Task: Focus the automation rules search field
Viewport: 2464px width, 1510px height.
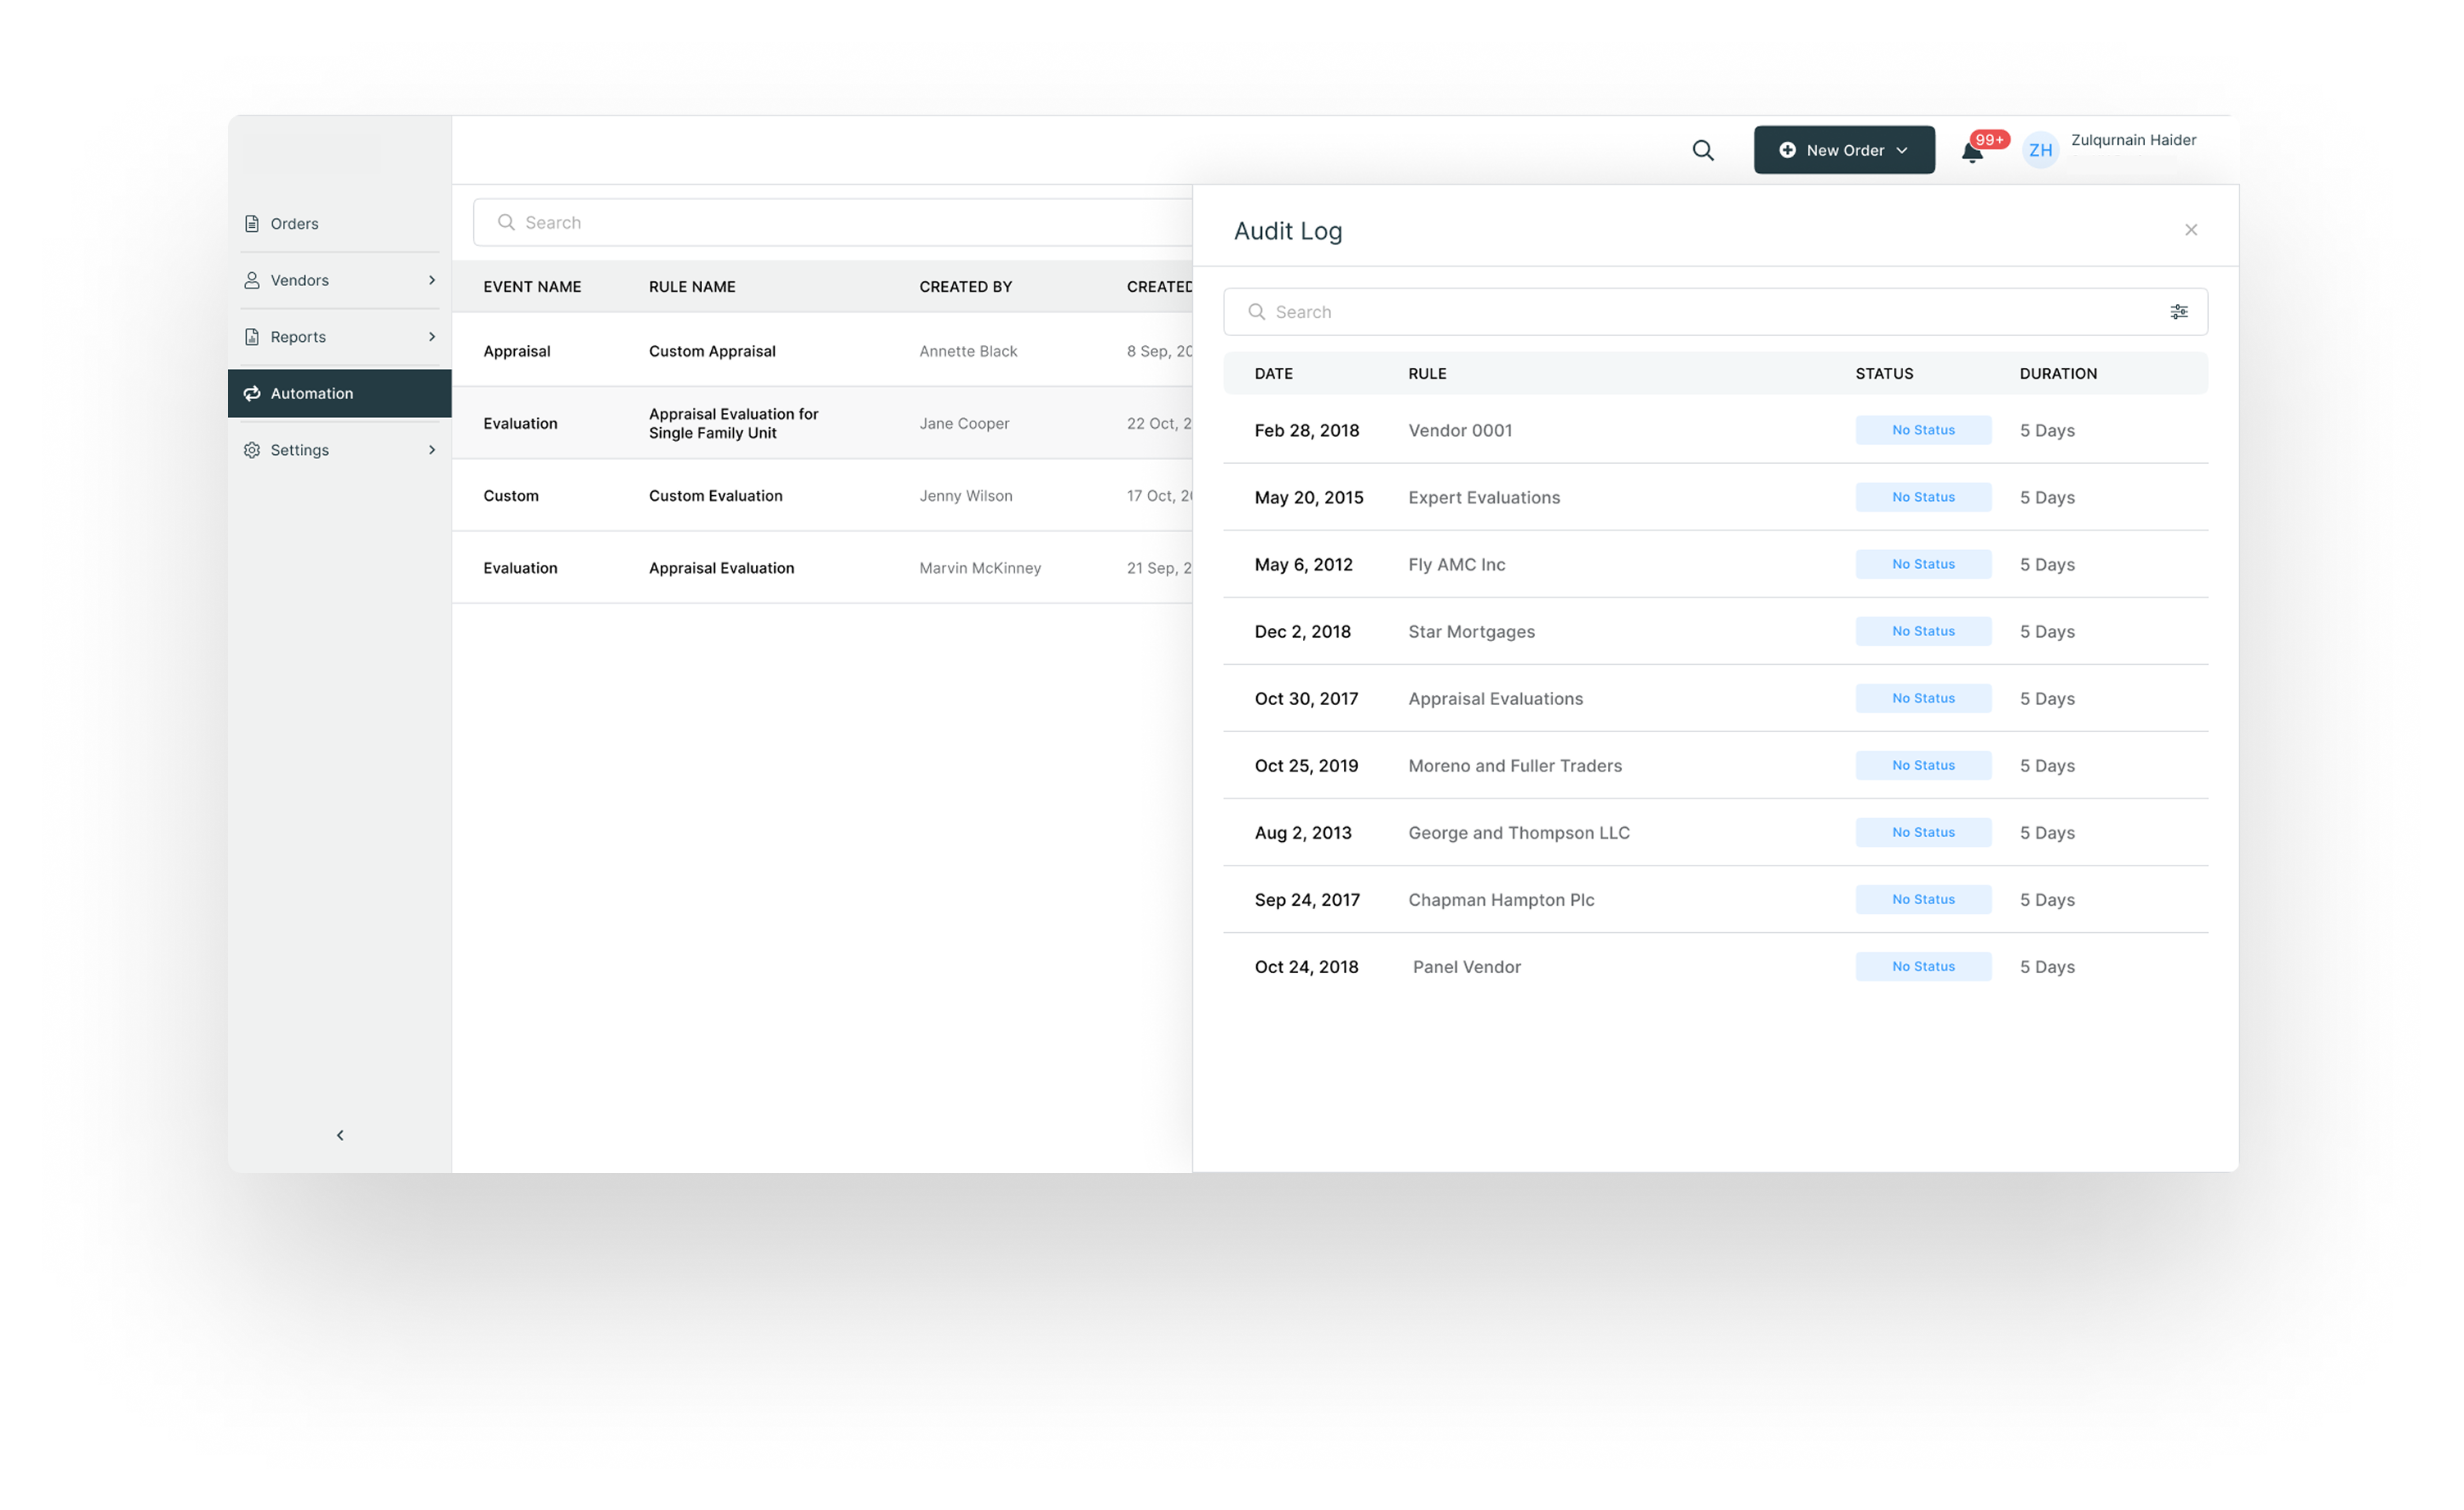Action: pyautogui.click(x=832, y=222)
